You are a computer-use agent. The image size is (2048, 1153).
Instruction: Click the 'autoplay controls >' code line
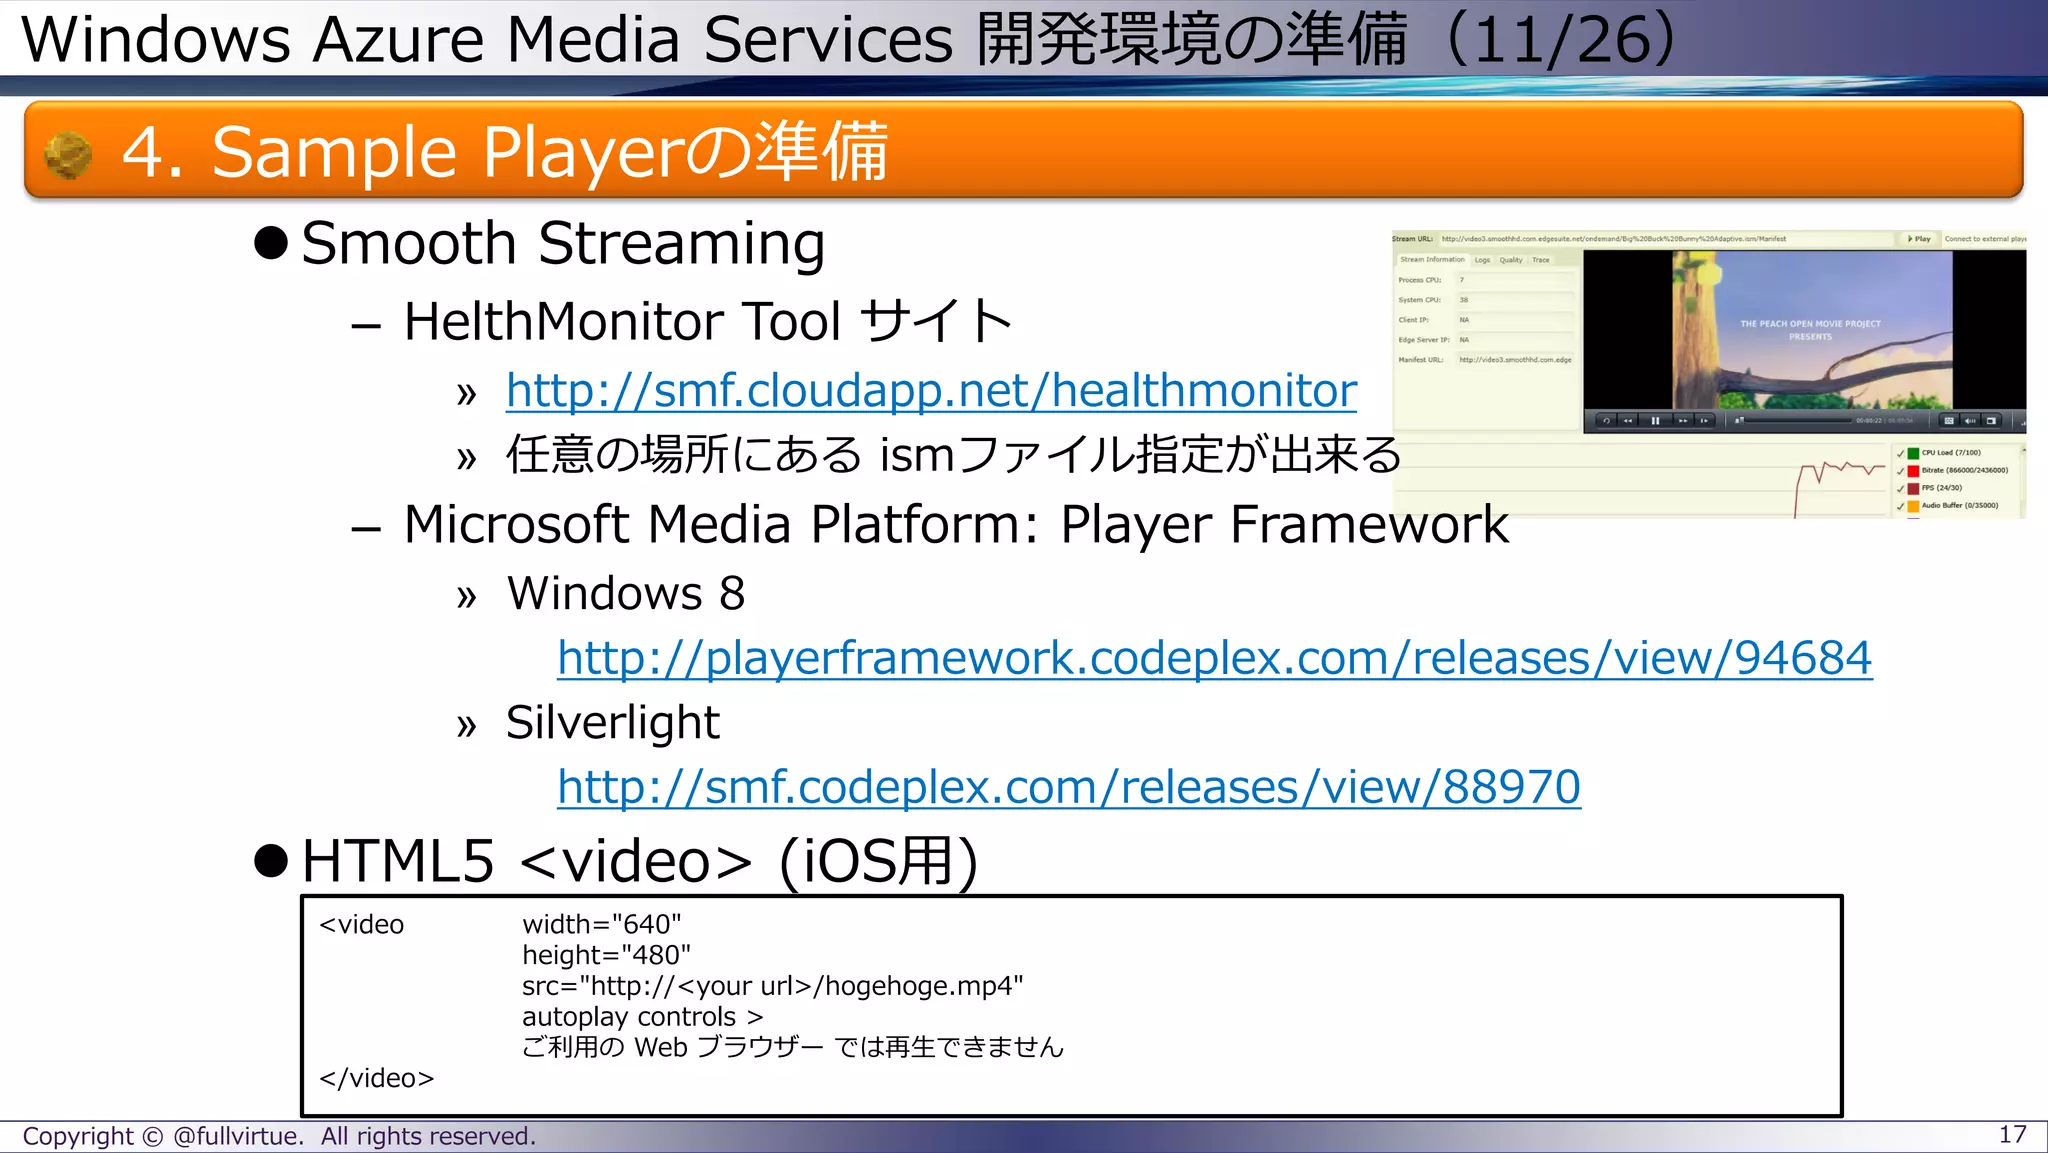(x=642, y=1017)
